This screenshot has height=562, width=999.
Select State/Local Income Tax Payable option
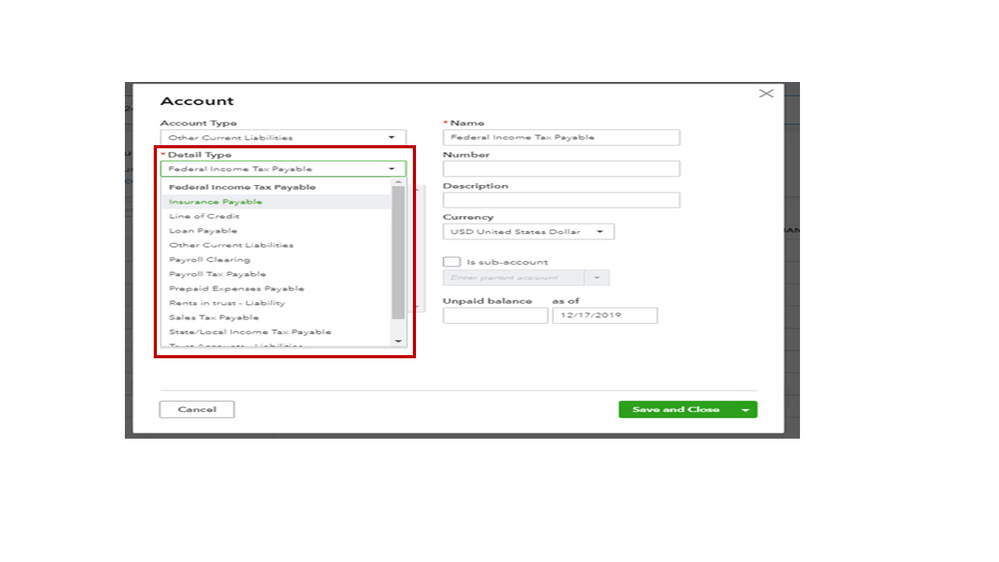(x=250, y=332)
